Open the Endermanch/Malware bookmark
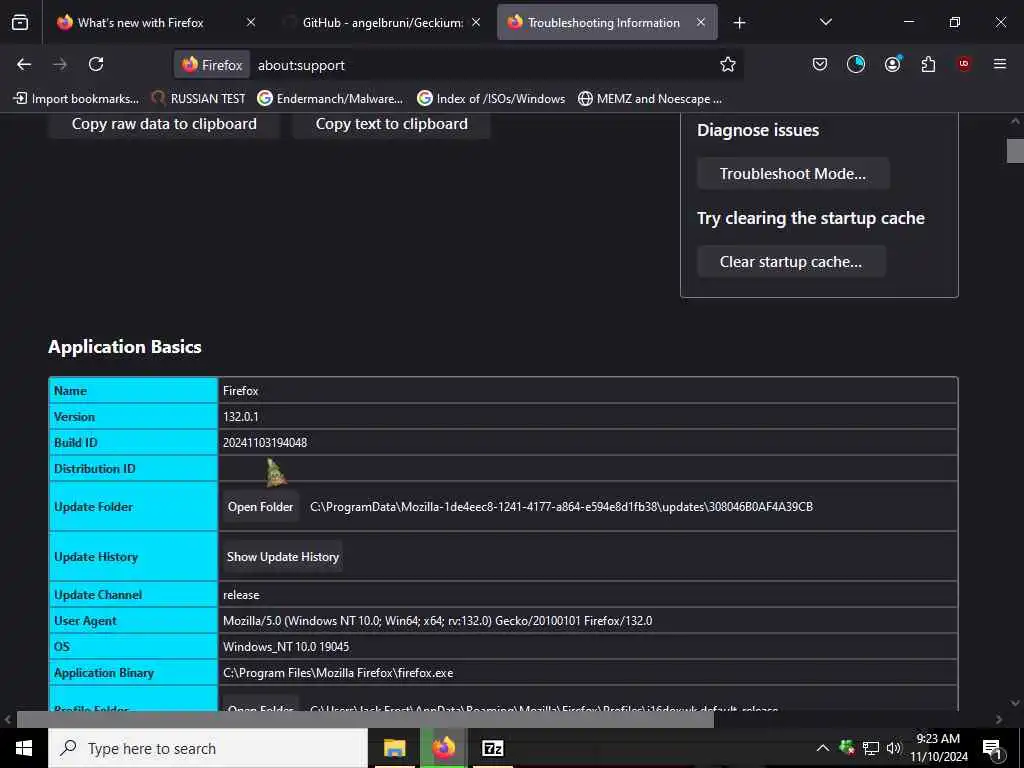The width and height of the screenshot is (1024, 768). coord(330,99)
